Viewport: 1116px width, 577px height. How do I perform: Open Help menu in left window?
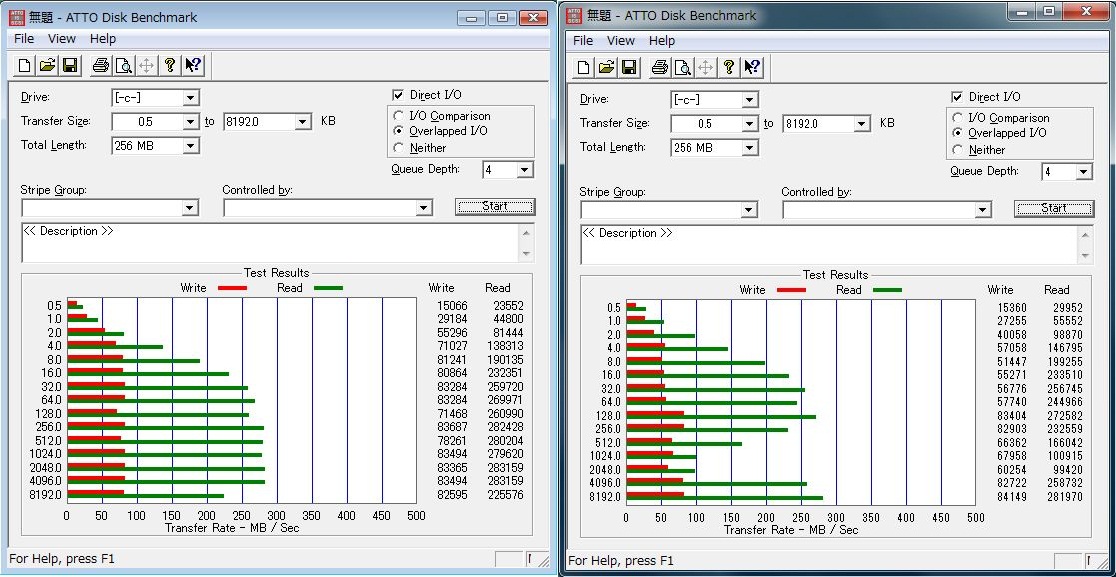pyautogui.click(x=103, y=39)
